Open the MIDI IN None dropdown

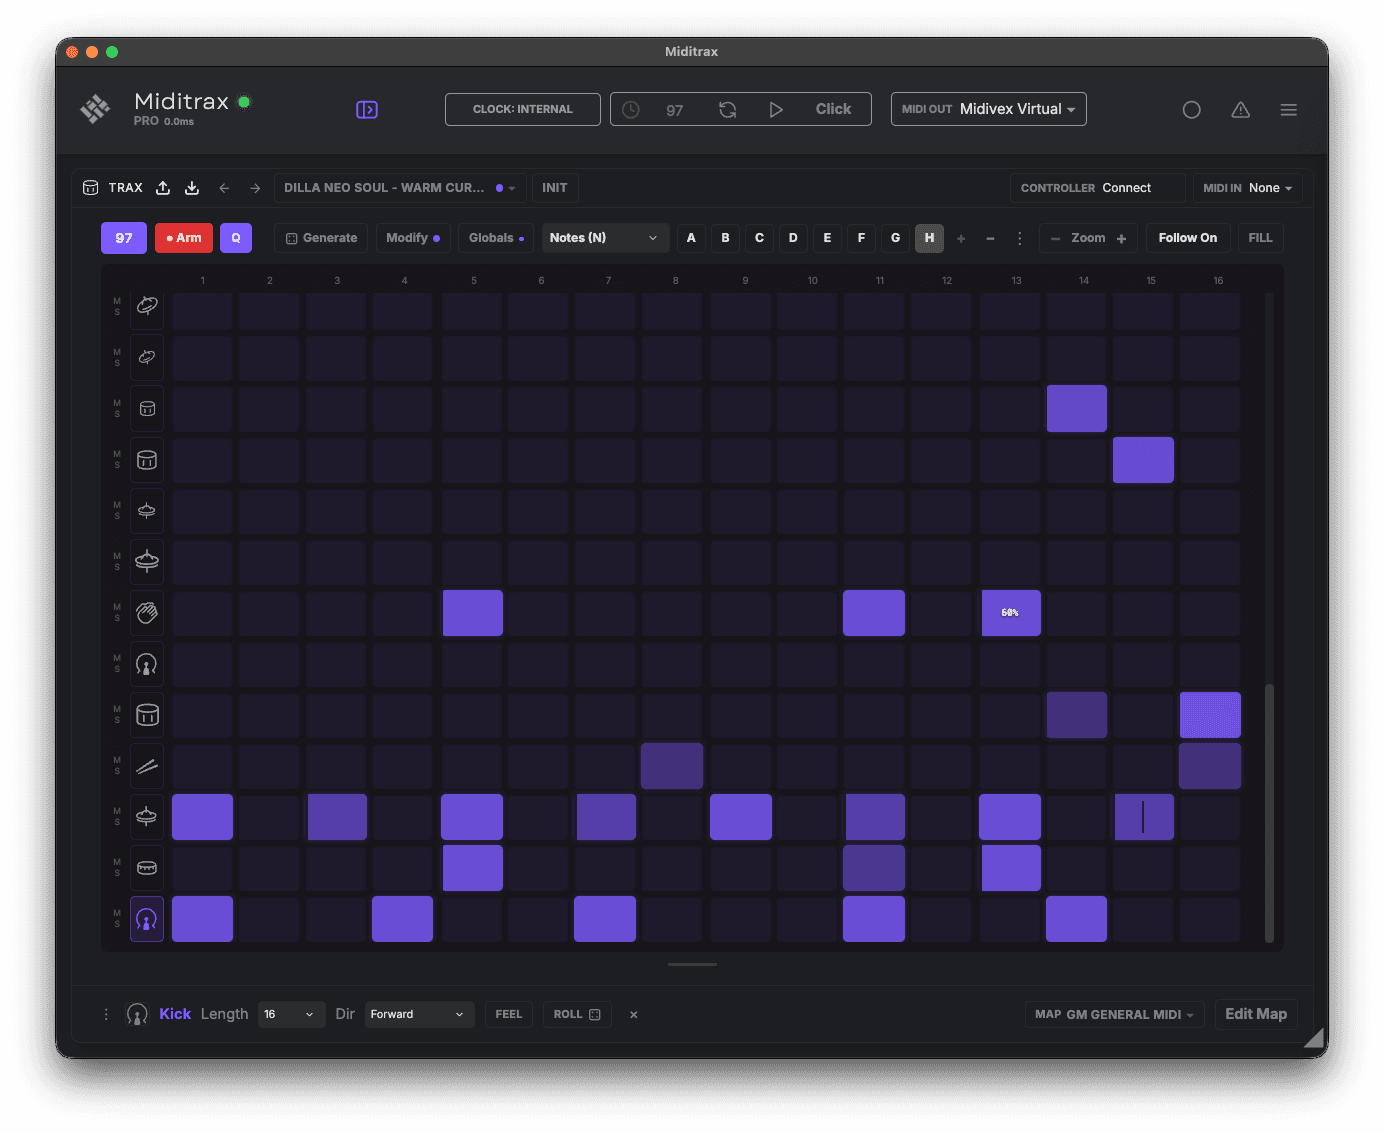1248,188
